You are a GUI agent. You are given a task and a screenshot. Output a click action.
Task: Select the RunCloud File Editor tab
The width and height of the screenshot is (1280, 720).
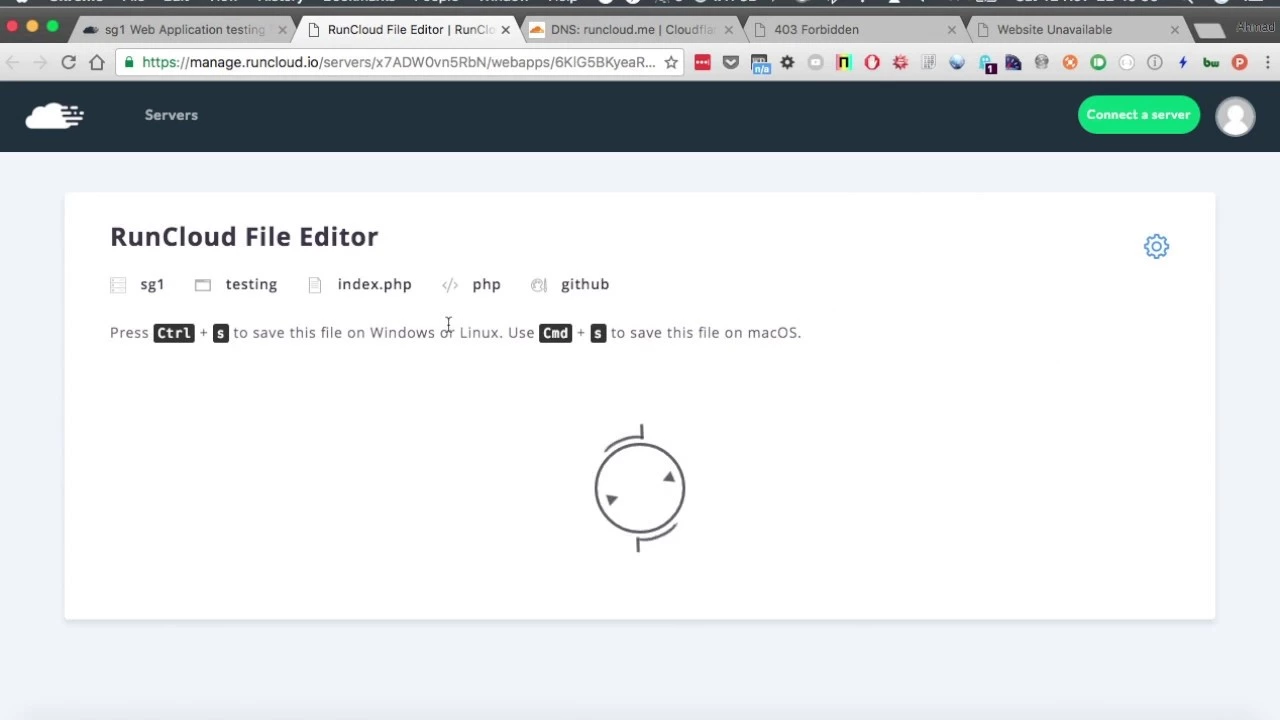pyautogui.click(x=410, y=30)
